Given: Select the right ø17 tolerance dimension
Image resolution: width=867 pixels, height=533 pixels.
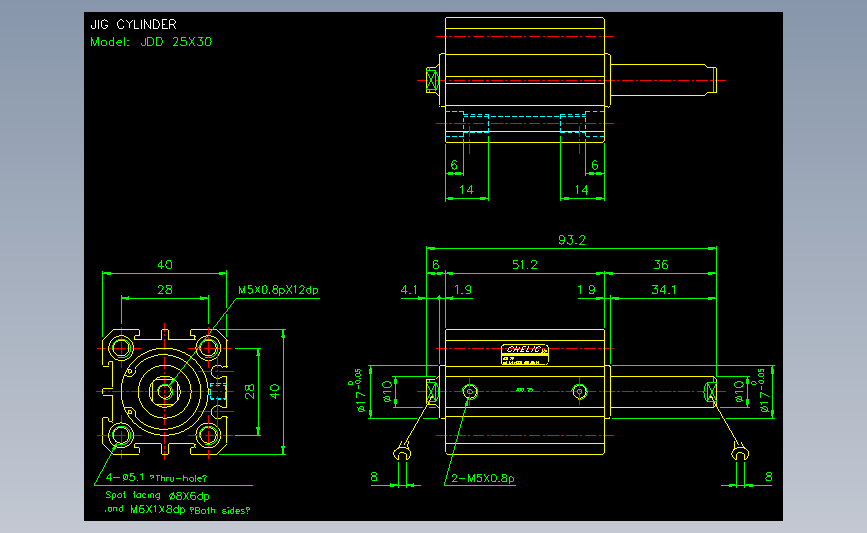Looking at the screenshot, I should coord(763,390).
